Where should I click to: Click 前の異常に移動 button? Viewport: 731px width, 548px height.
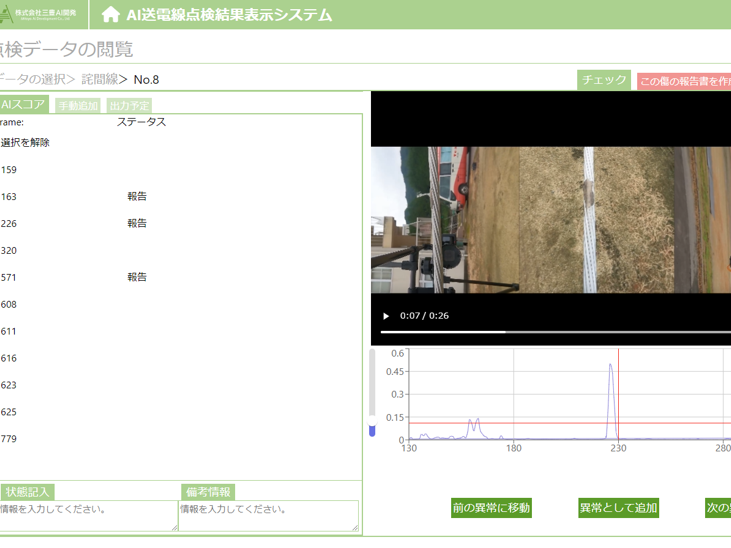click(x=491, y=508)
